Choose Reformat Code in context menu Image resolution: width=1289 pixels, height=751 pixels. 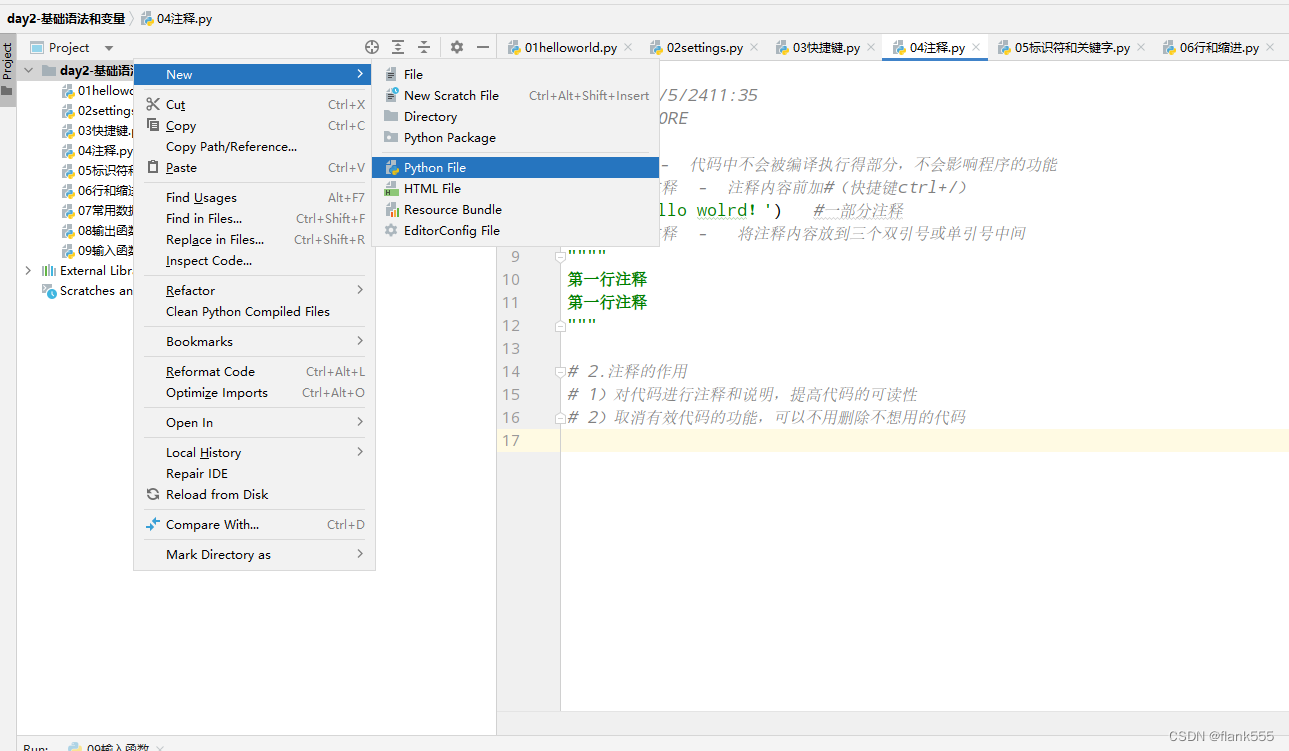(254, 371)
